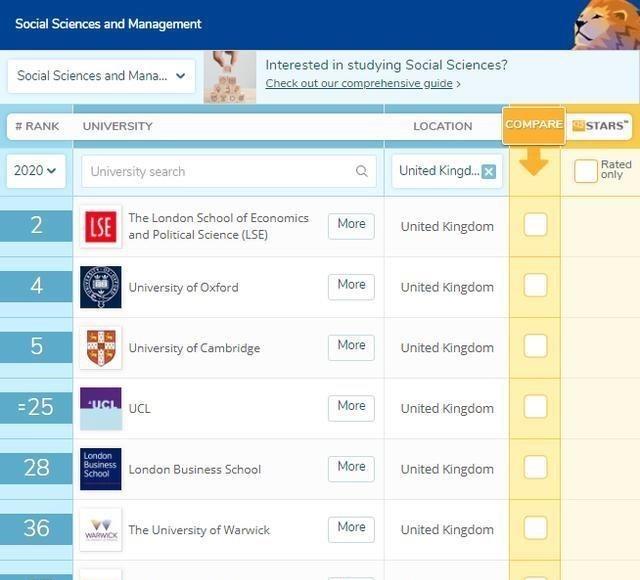Click the University of Warwick logo
This screenshot has width=640, height=580.
tap(101, 530)
